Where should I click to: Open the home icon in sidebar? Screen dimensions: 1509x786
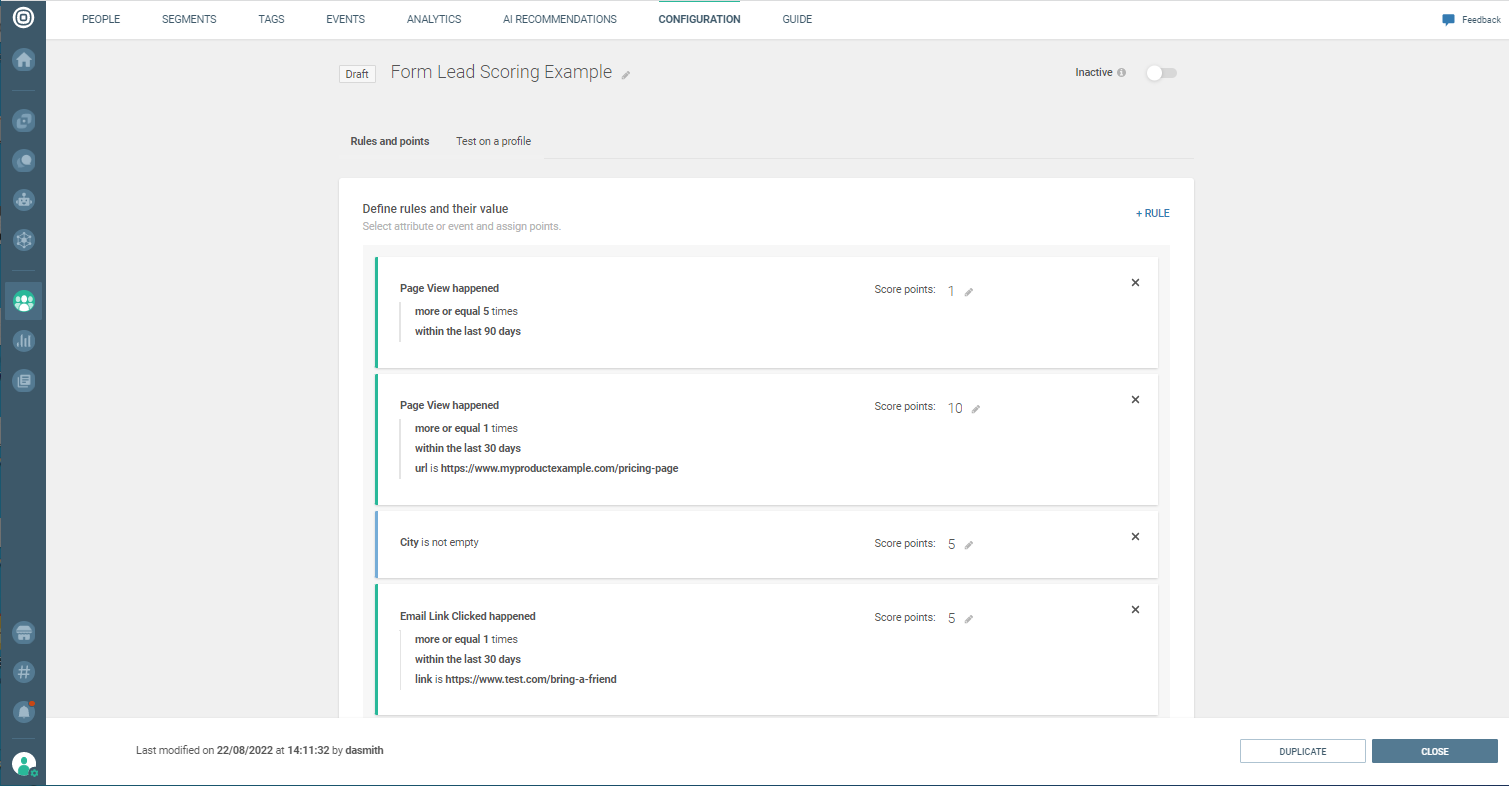coord(24,60)
